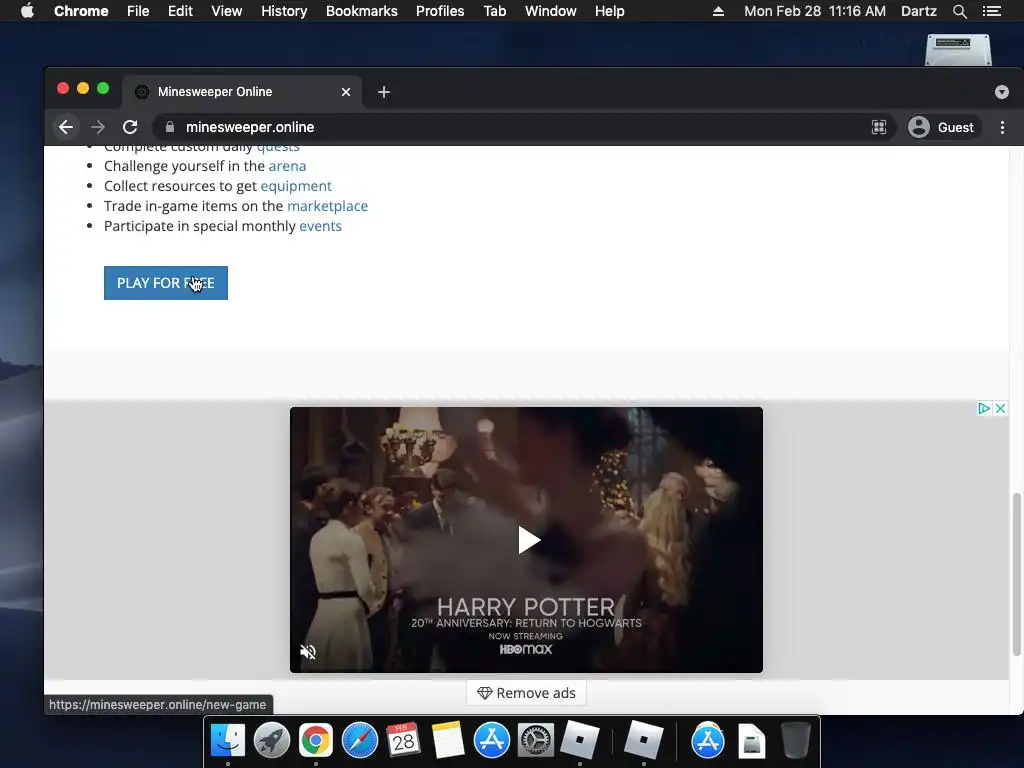Open System Preferences gear in dock
This screenshot has height=768, width=1024.
tap(536, 741)
